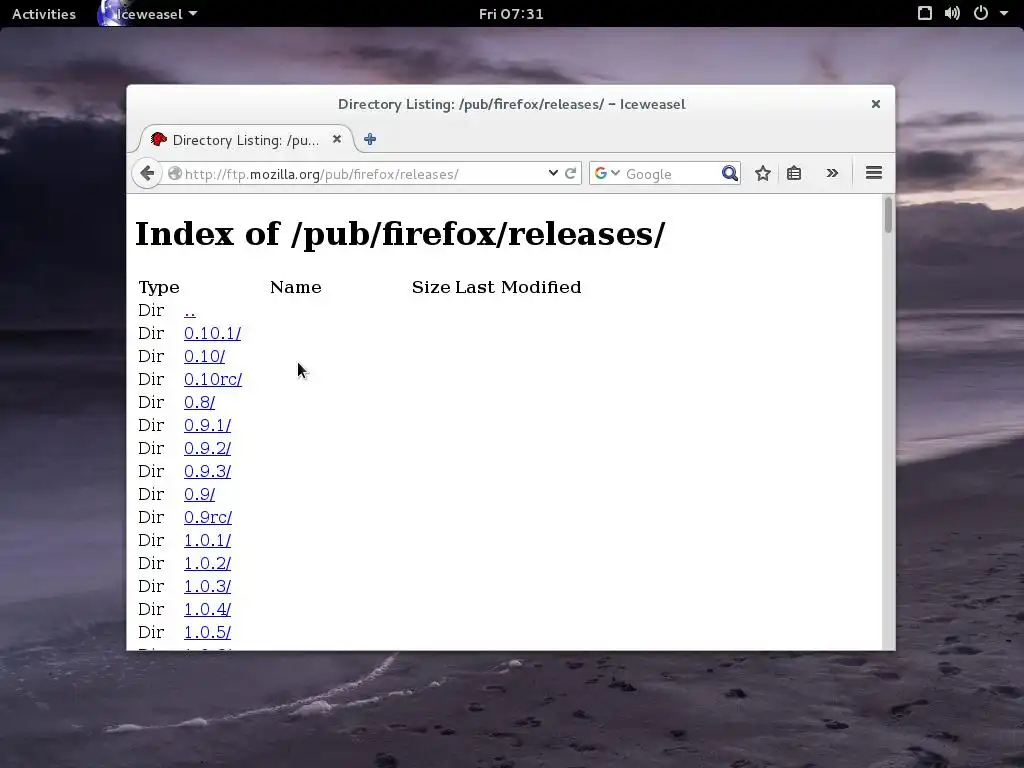This screenshot has width=1024, height=768.
Task: Click the magnifier search icon
Action: click(x=729, y=173)
